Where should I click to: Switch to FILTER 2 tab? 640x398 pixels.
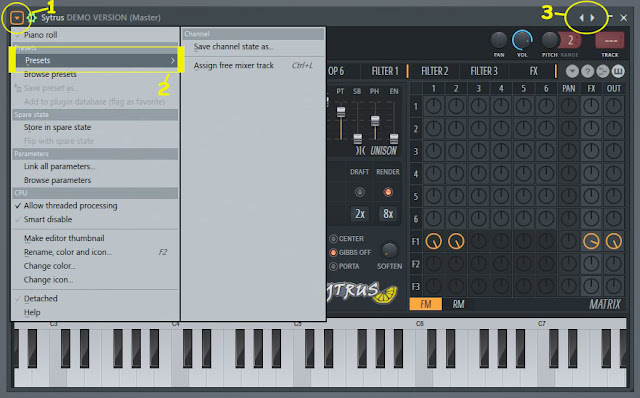click(x=434, y=71)
